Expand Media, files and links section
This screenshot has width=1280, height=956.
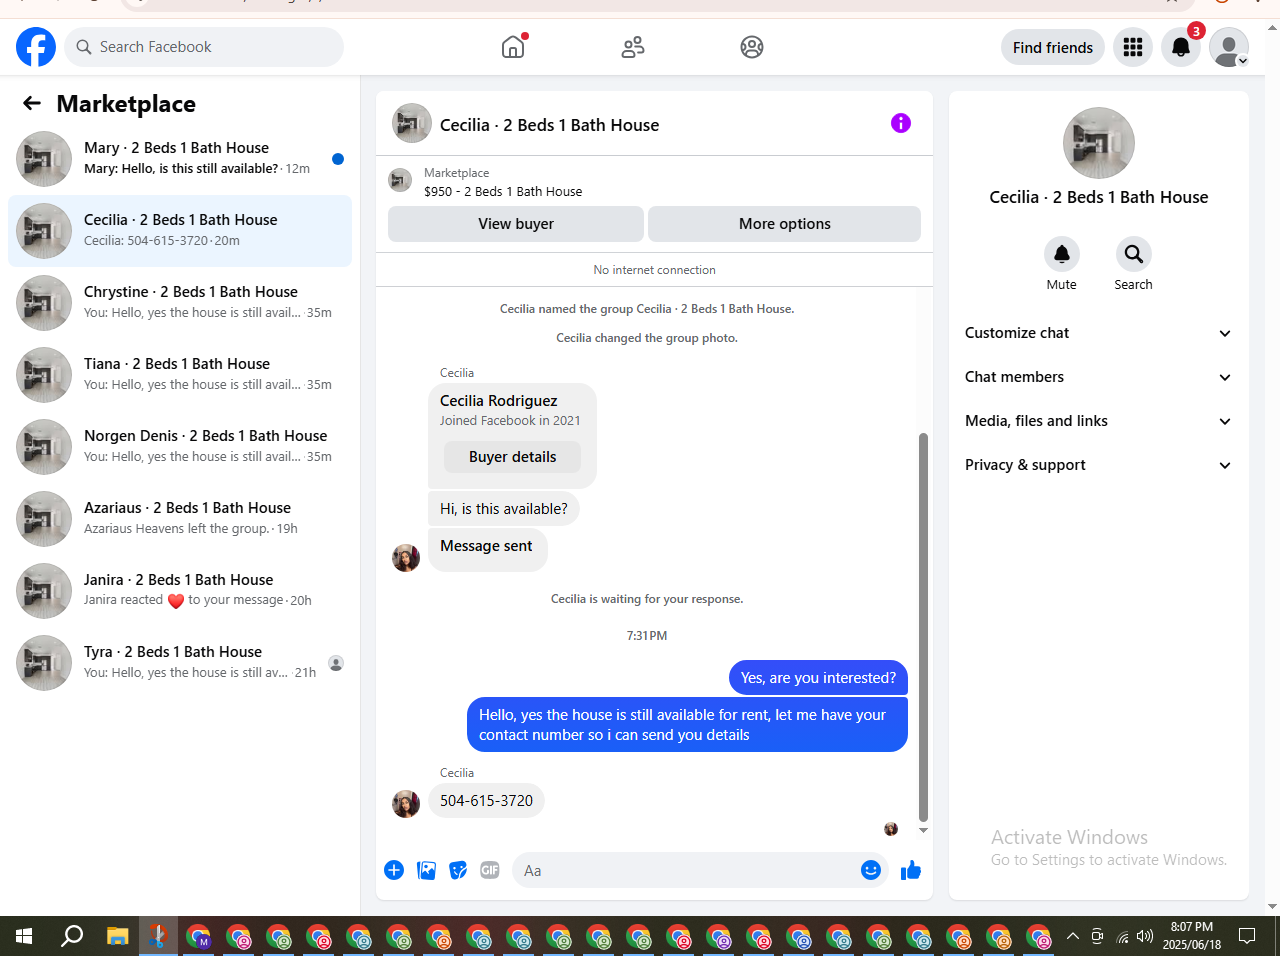point(1098,421)
